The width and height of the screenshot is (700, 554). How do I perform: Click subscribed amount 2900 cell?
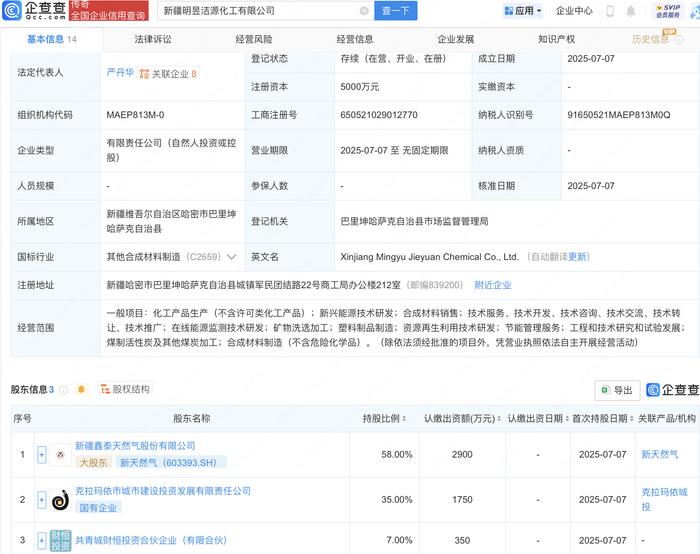[462, 454]
